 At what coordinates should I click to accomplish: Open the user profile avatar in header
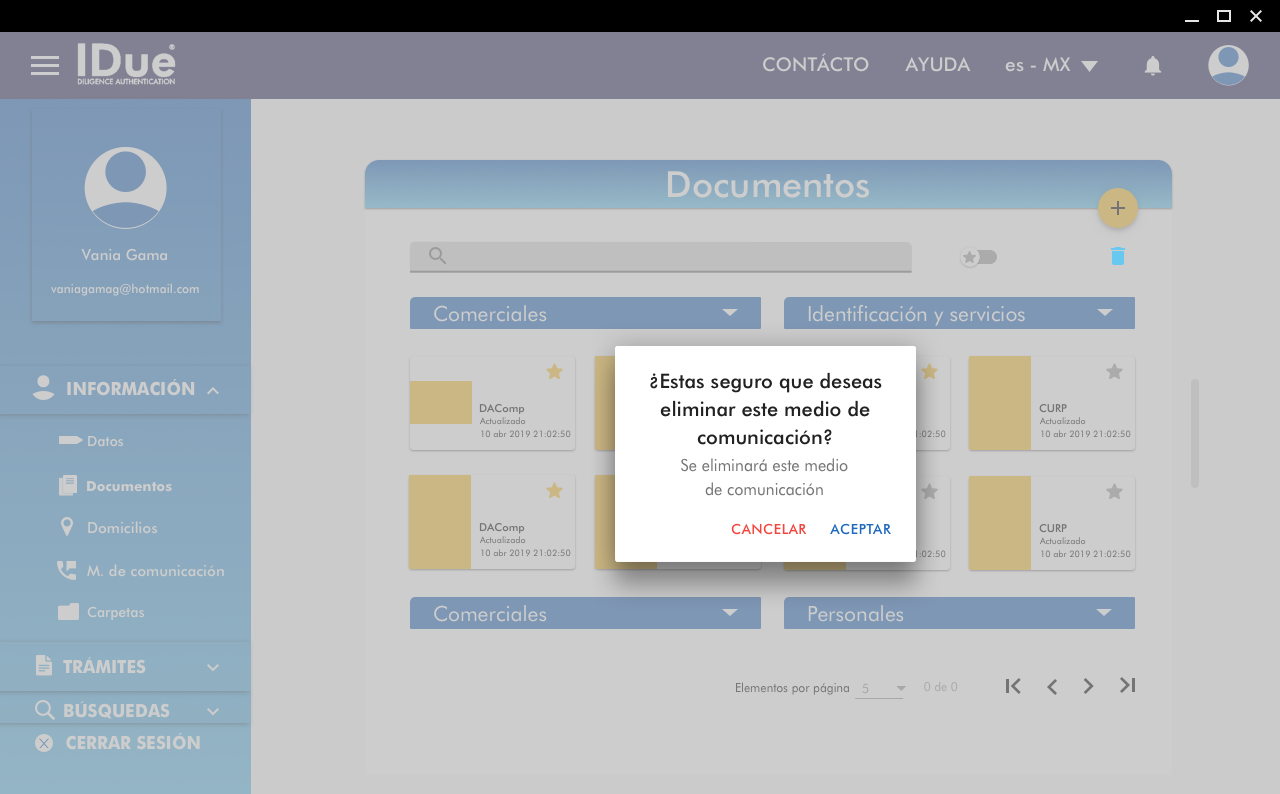coord(1227,66)
